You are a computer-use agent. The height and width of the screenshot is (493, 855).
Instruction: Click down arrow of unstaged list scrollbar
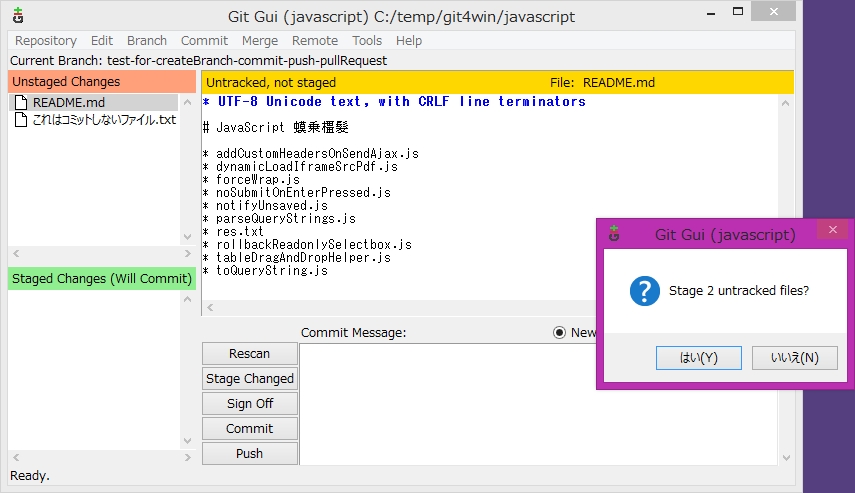click(x=188, y=237)
